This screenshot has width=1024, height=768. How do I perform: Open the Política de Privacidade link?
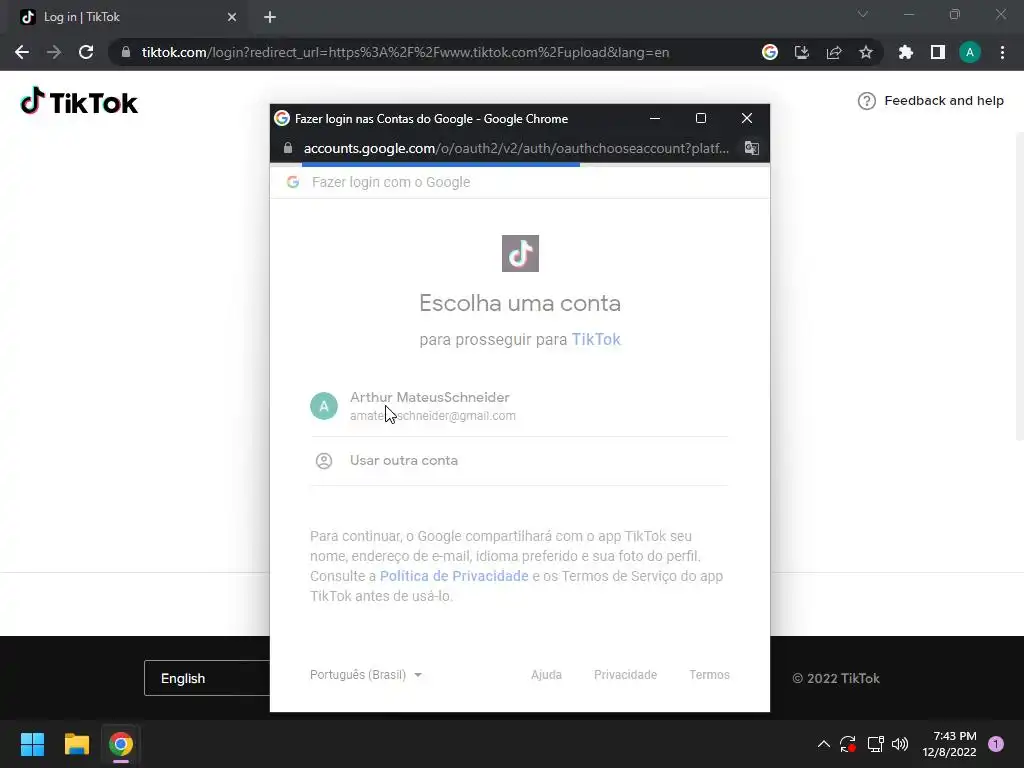[454, 576]
